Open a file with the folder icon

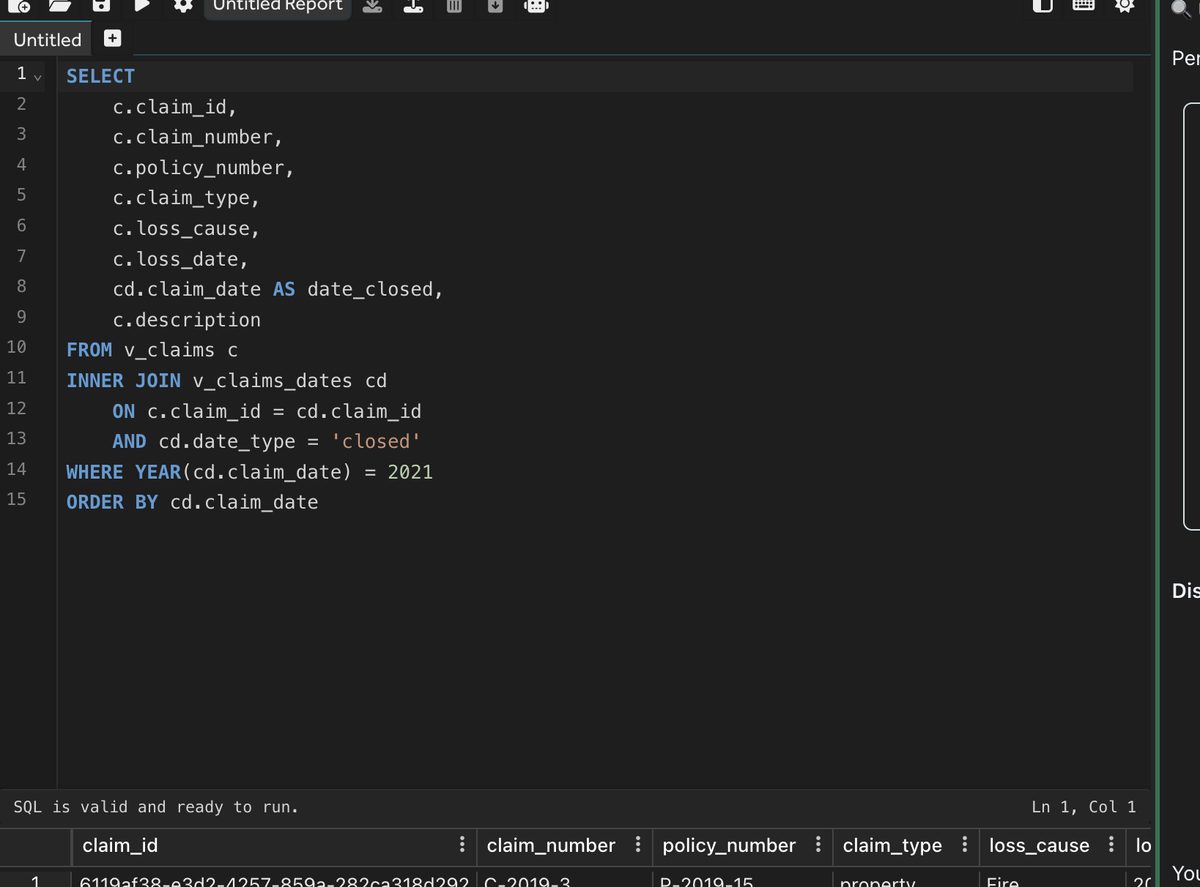point(60,6)
